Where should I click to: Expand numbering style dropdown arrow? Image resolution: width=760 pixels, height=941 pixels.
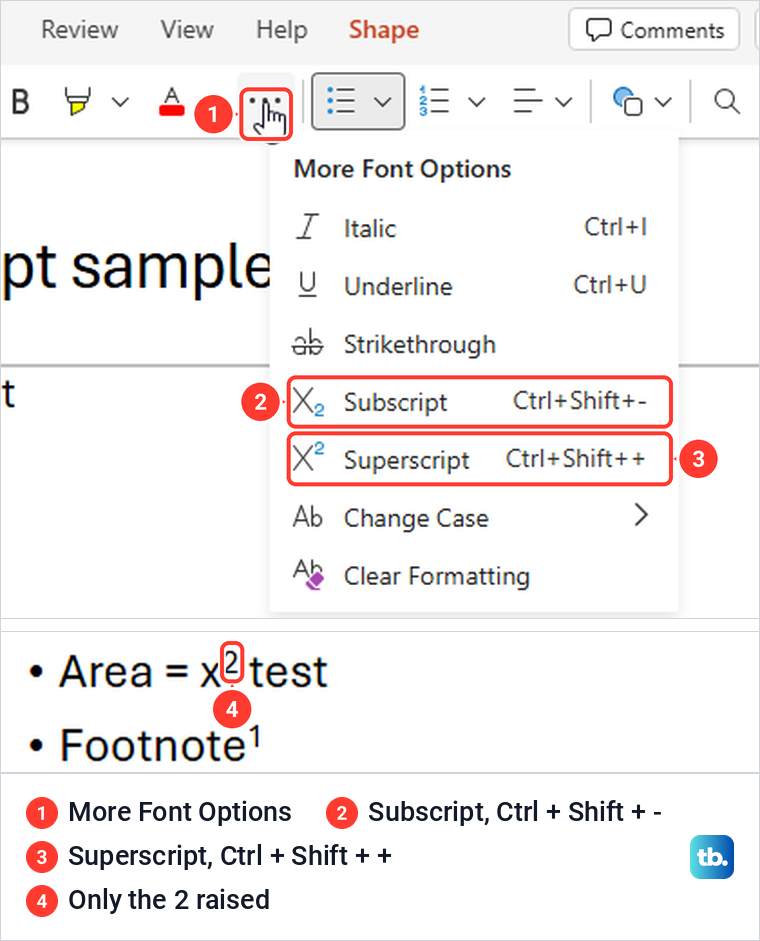[477, 102]
